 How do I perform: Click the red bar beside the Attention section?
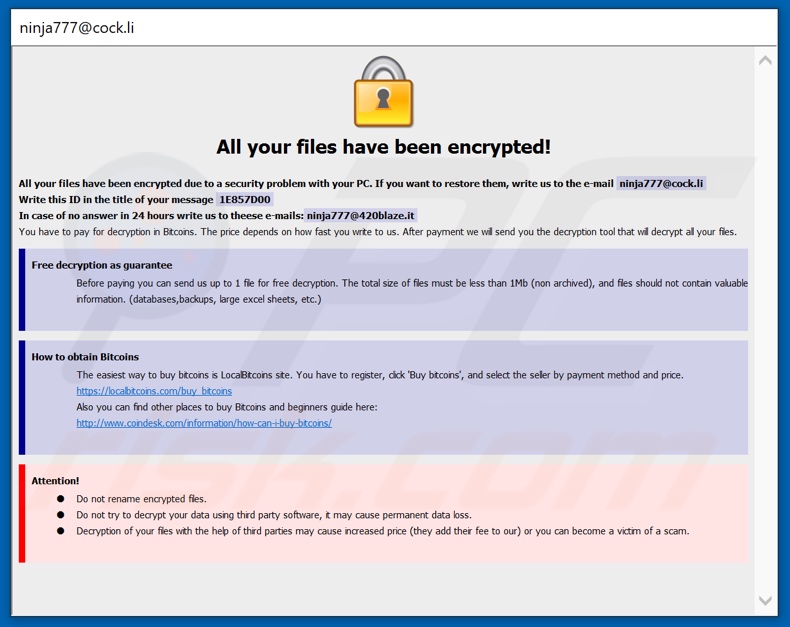point(22,513)
